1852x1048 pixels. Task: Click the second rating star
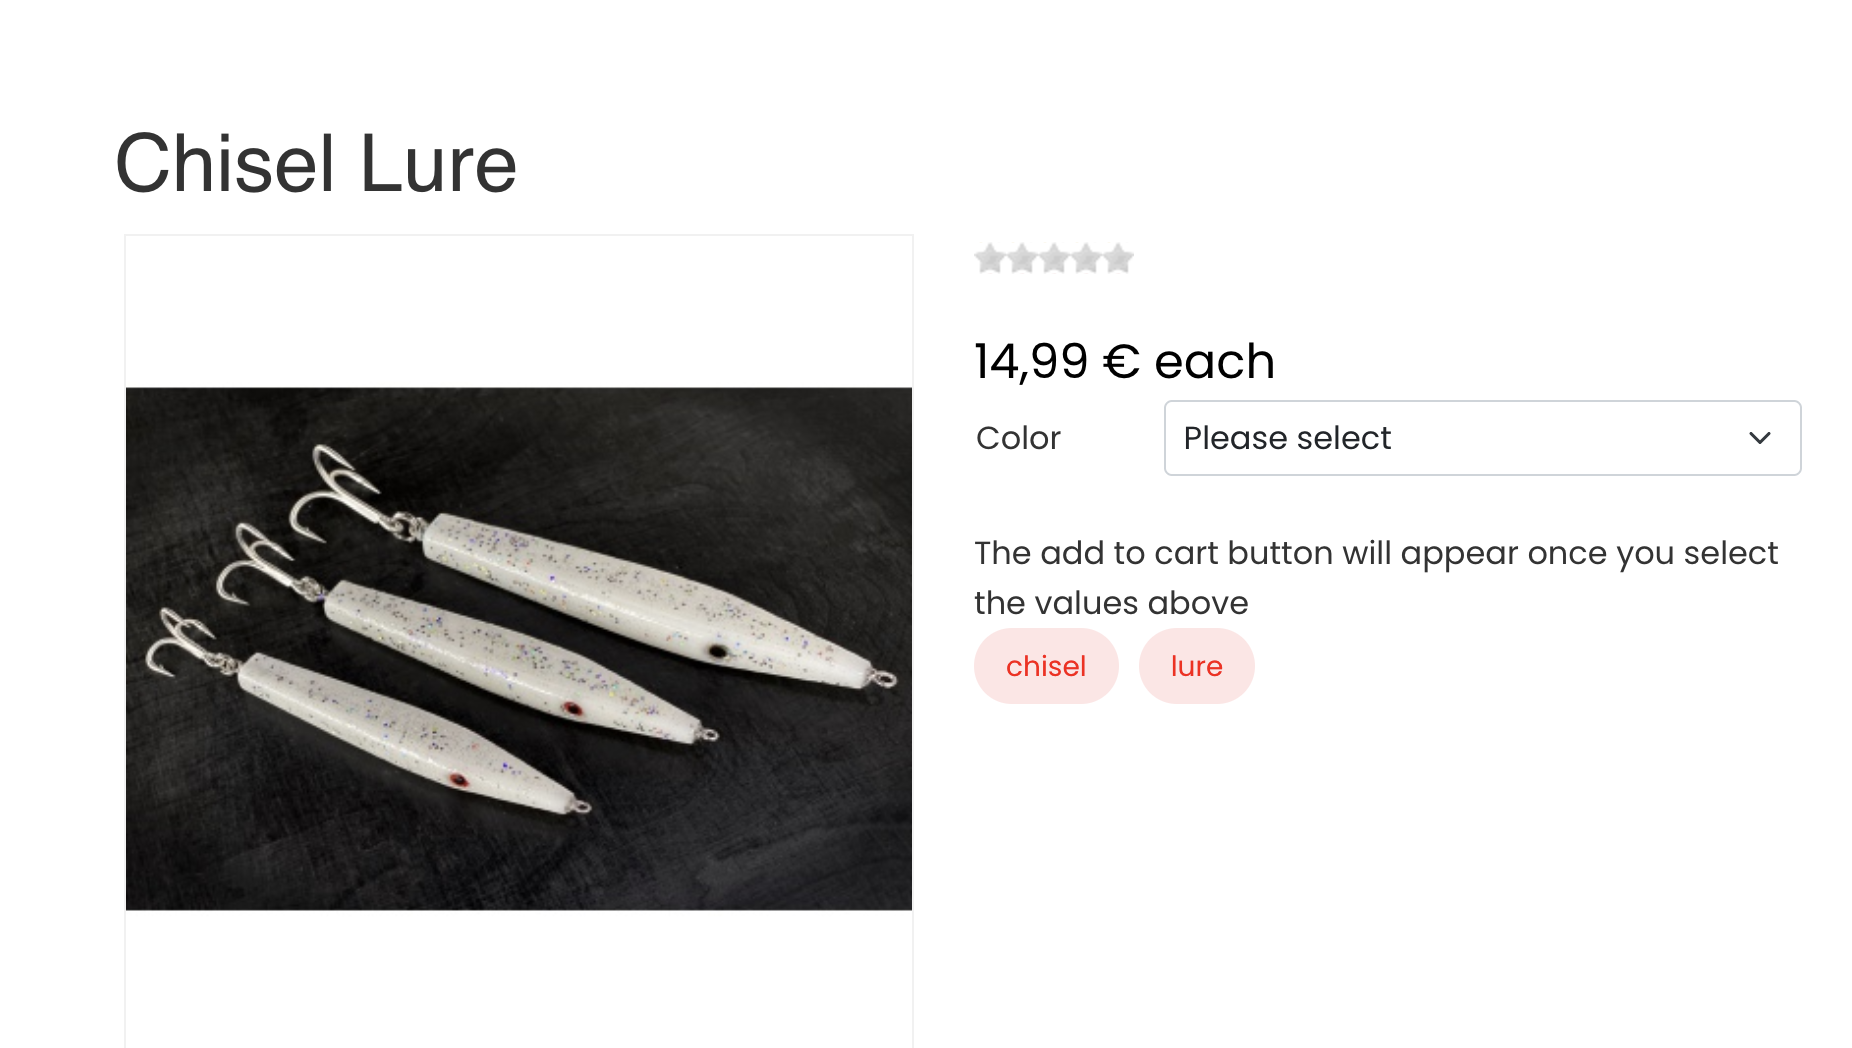(1022, 259)
